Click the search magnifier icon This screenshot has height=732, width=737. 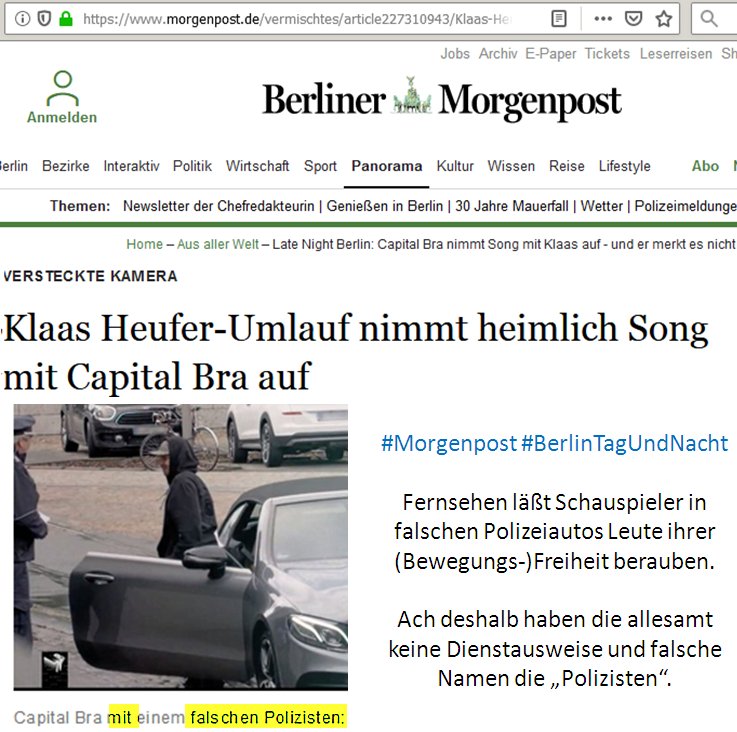(x=709, y=19)
